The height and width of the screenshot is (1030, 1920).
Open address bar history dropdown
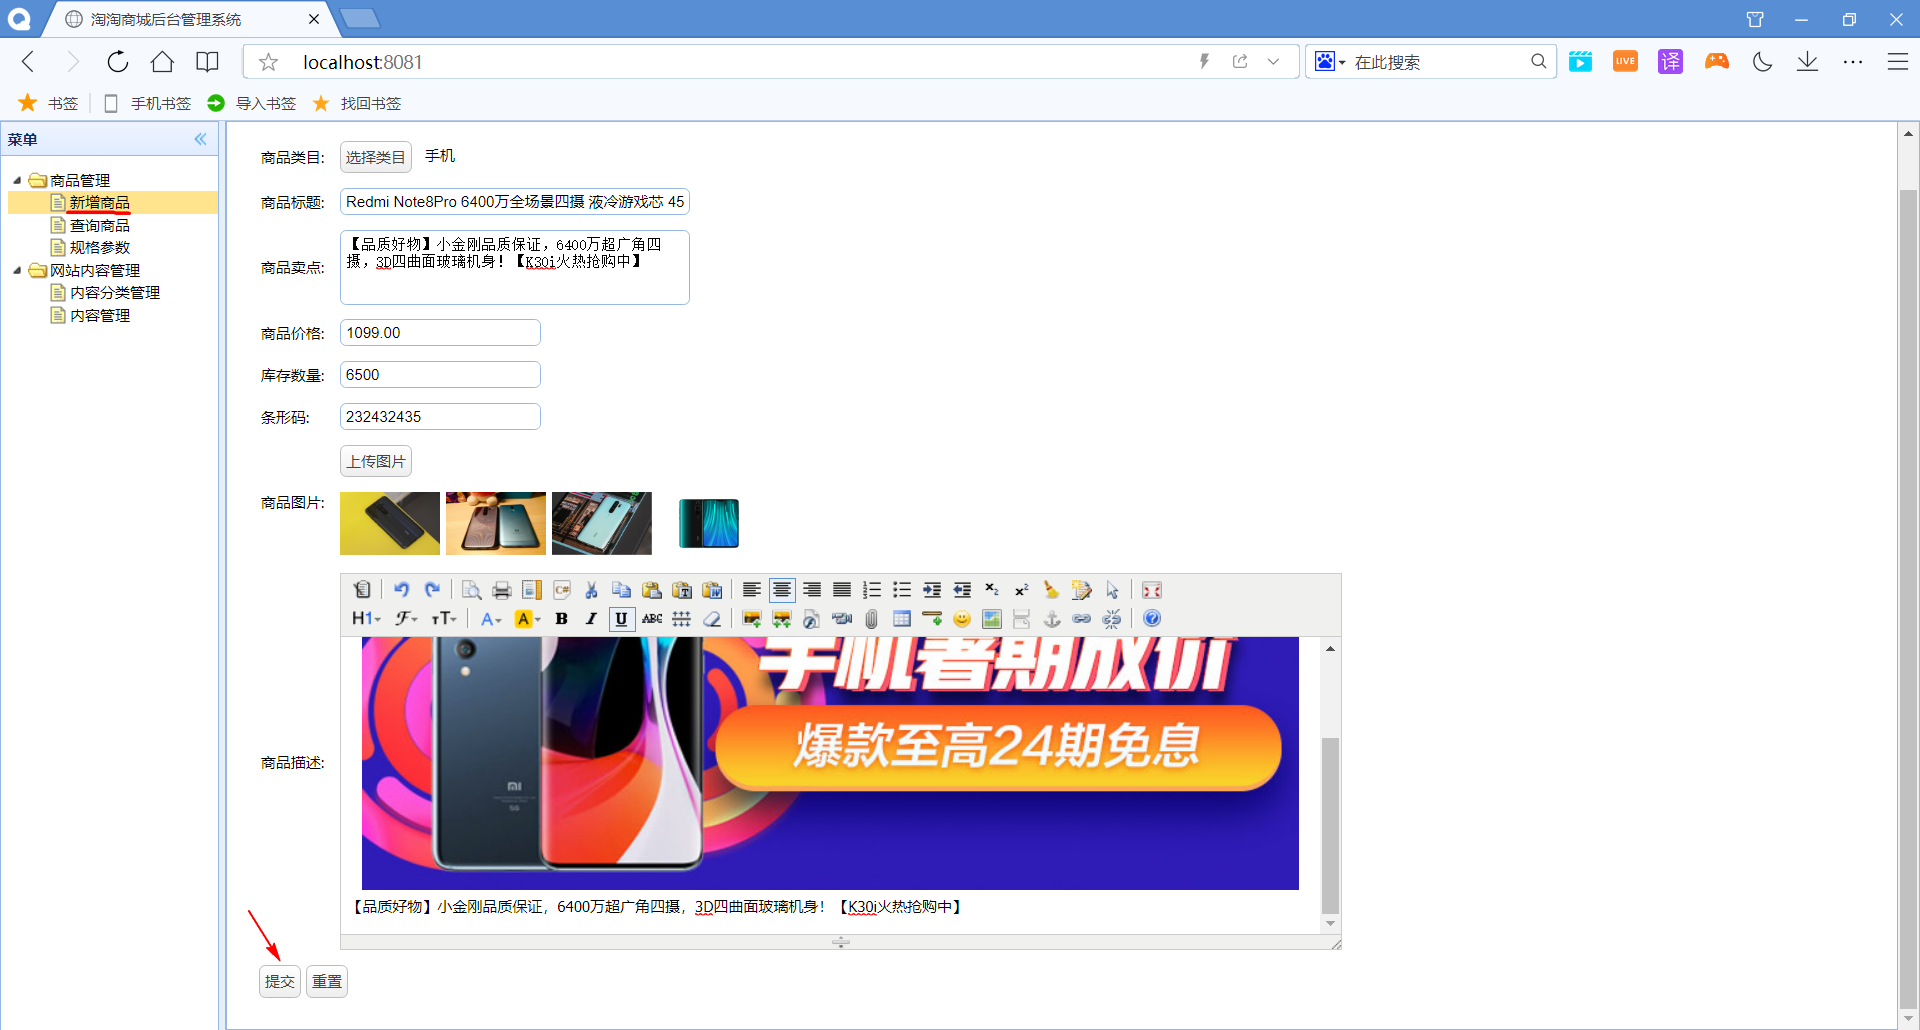(x=1273, y=62)
